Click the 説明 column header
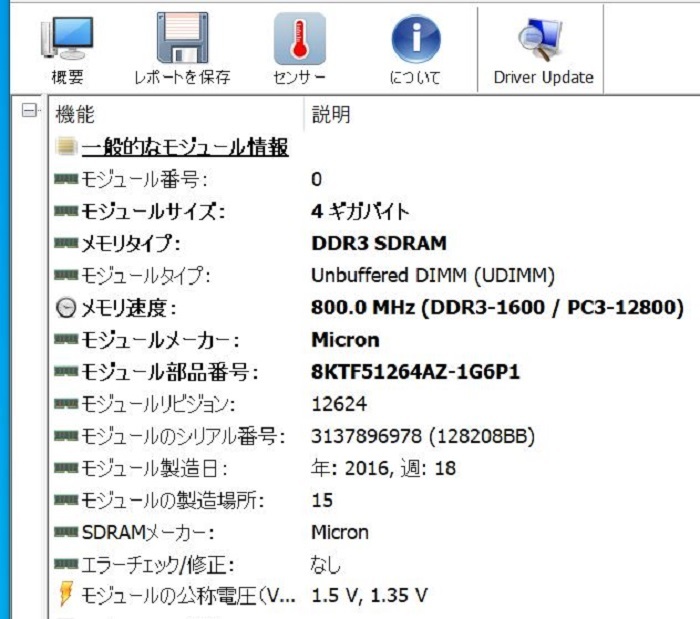Screen dimensions: 700x619 tap(331, 115)
